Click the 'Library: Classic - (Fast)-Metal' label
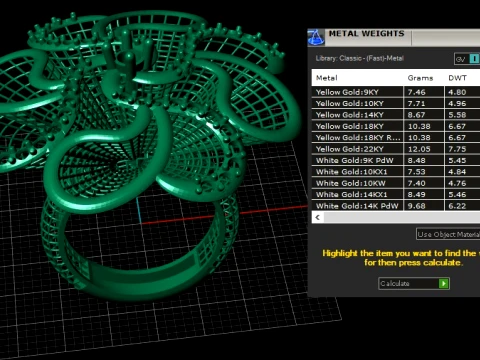 click(x=360, y=58)
